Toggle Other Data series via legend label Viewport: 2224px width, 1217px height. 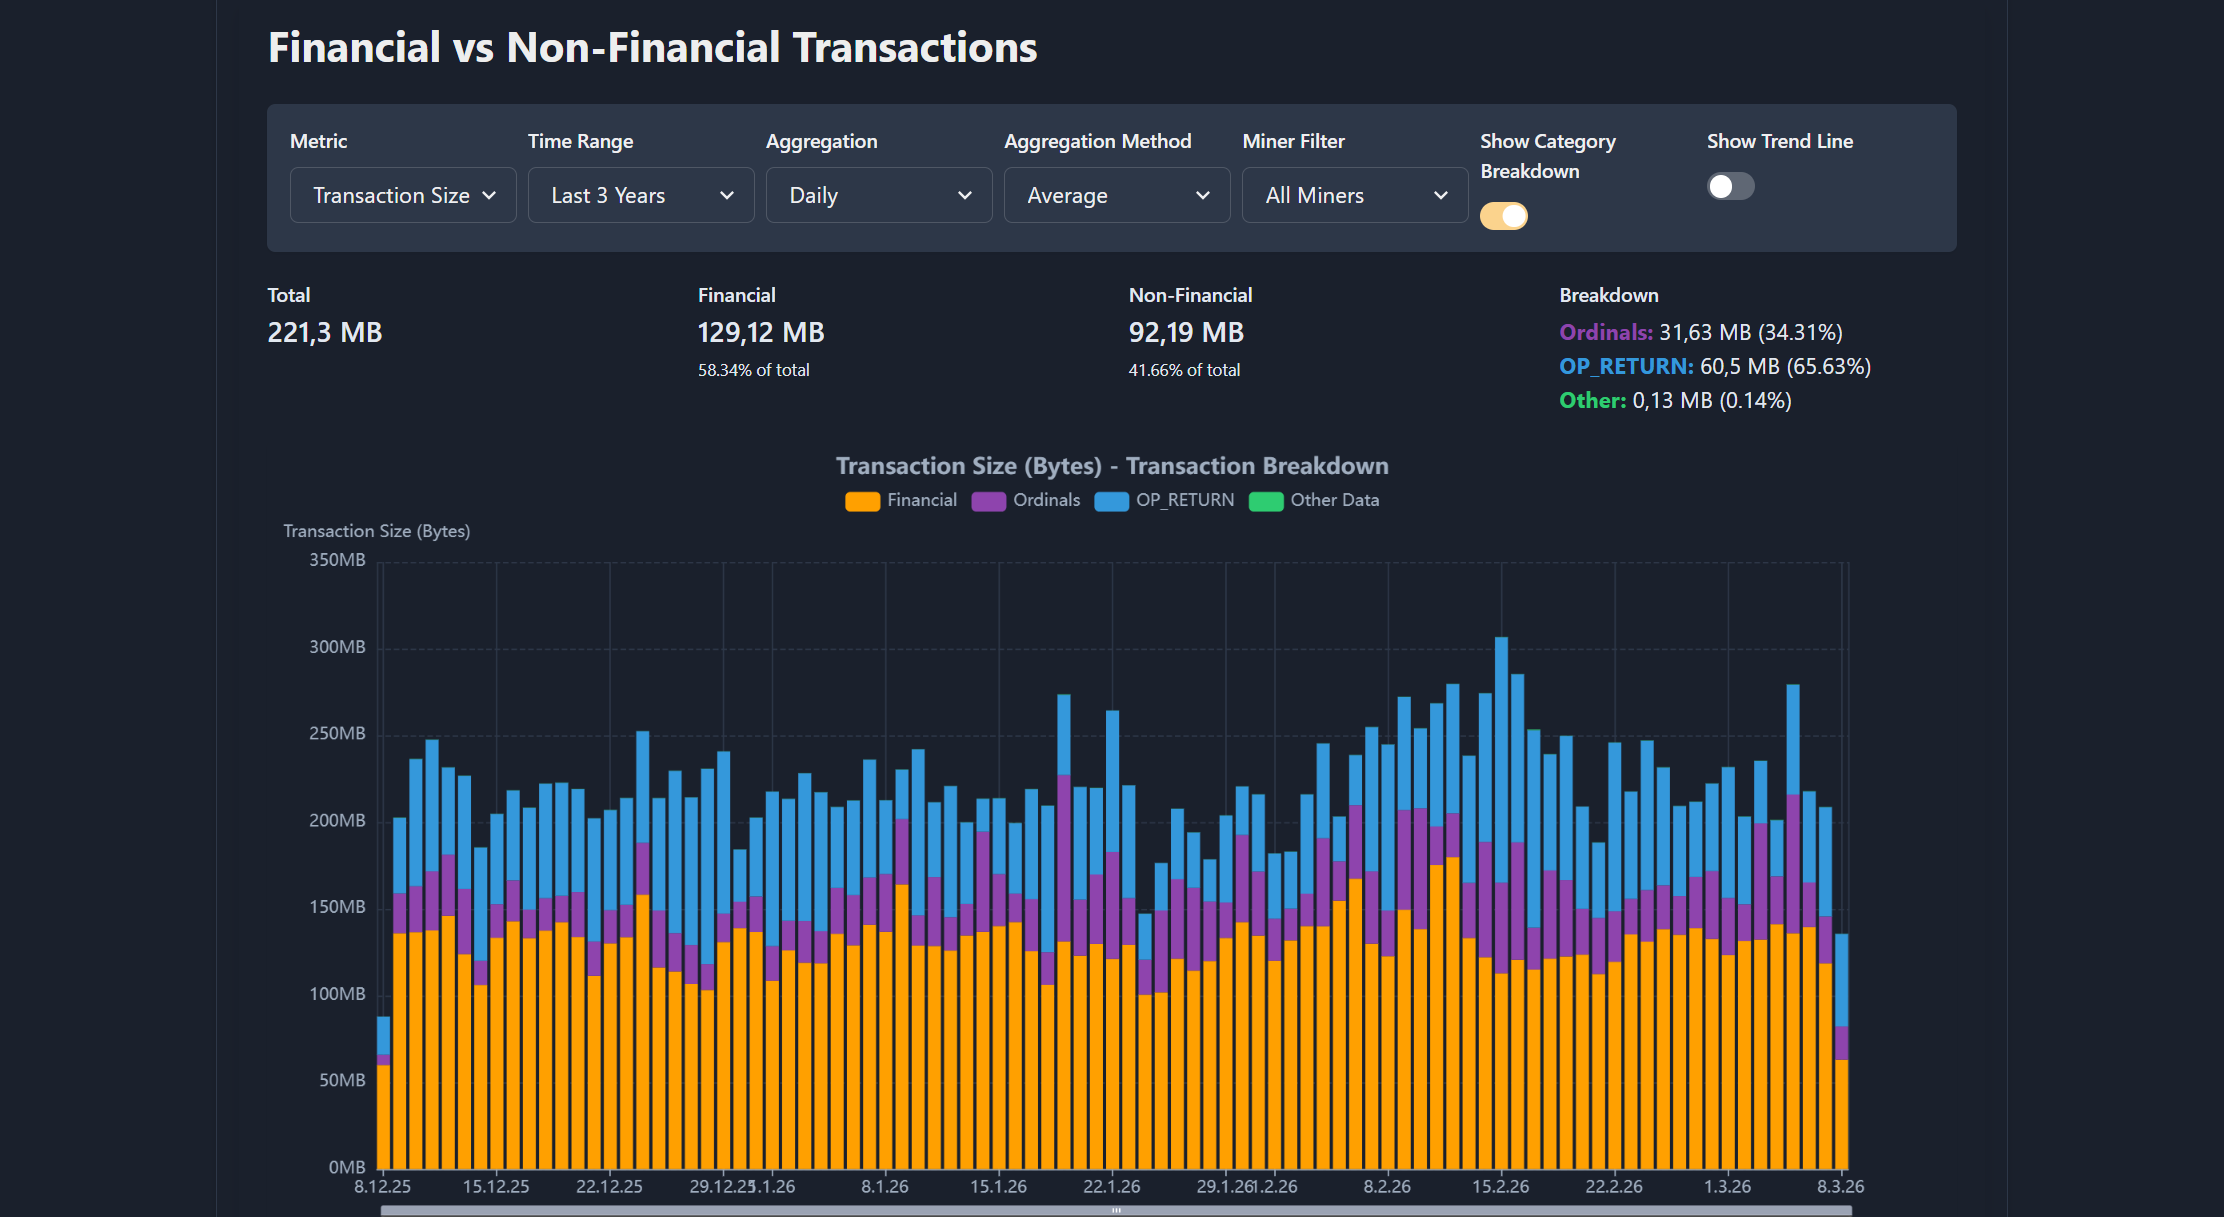1334,500
